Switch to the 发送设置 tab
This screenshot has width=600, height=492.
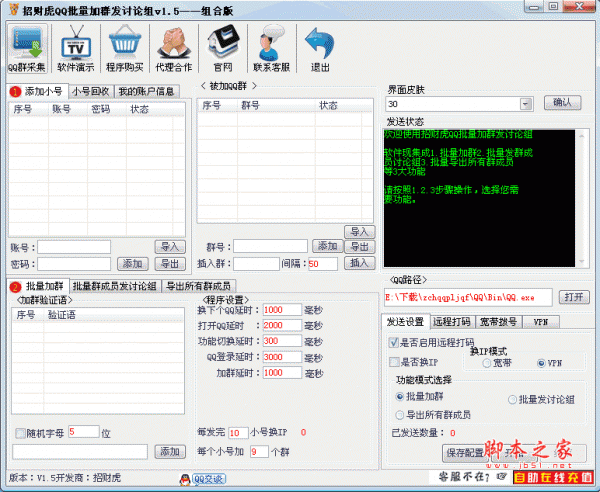pos(406,322)
